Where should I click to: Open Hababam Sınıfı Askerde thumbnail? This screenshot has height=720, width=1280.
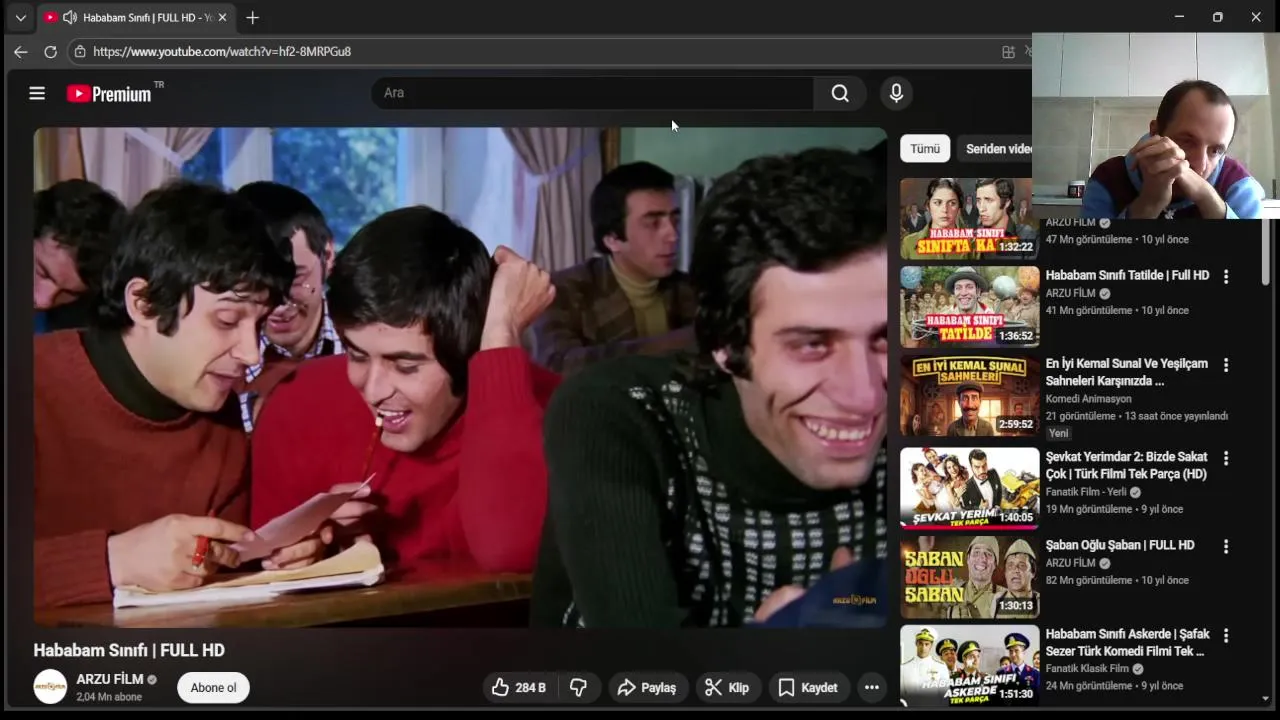[969, 665]
